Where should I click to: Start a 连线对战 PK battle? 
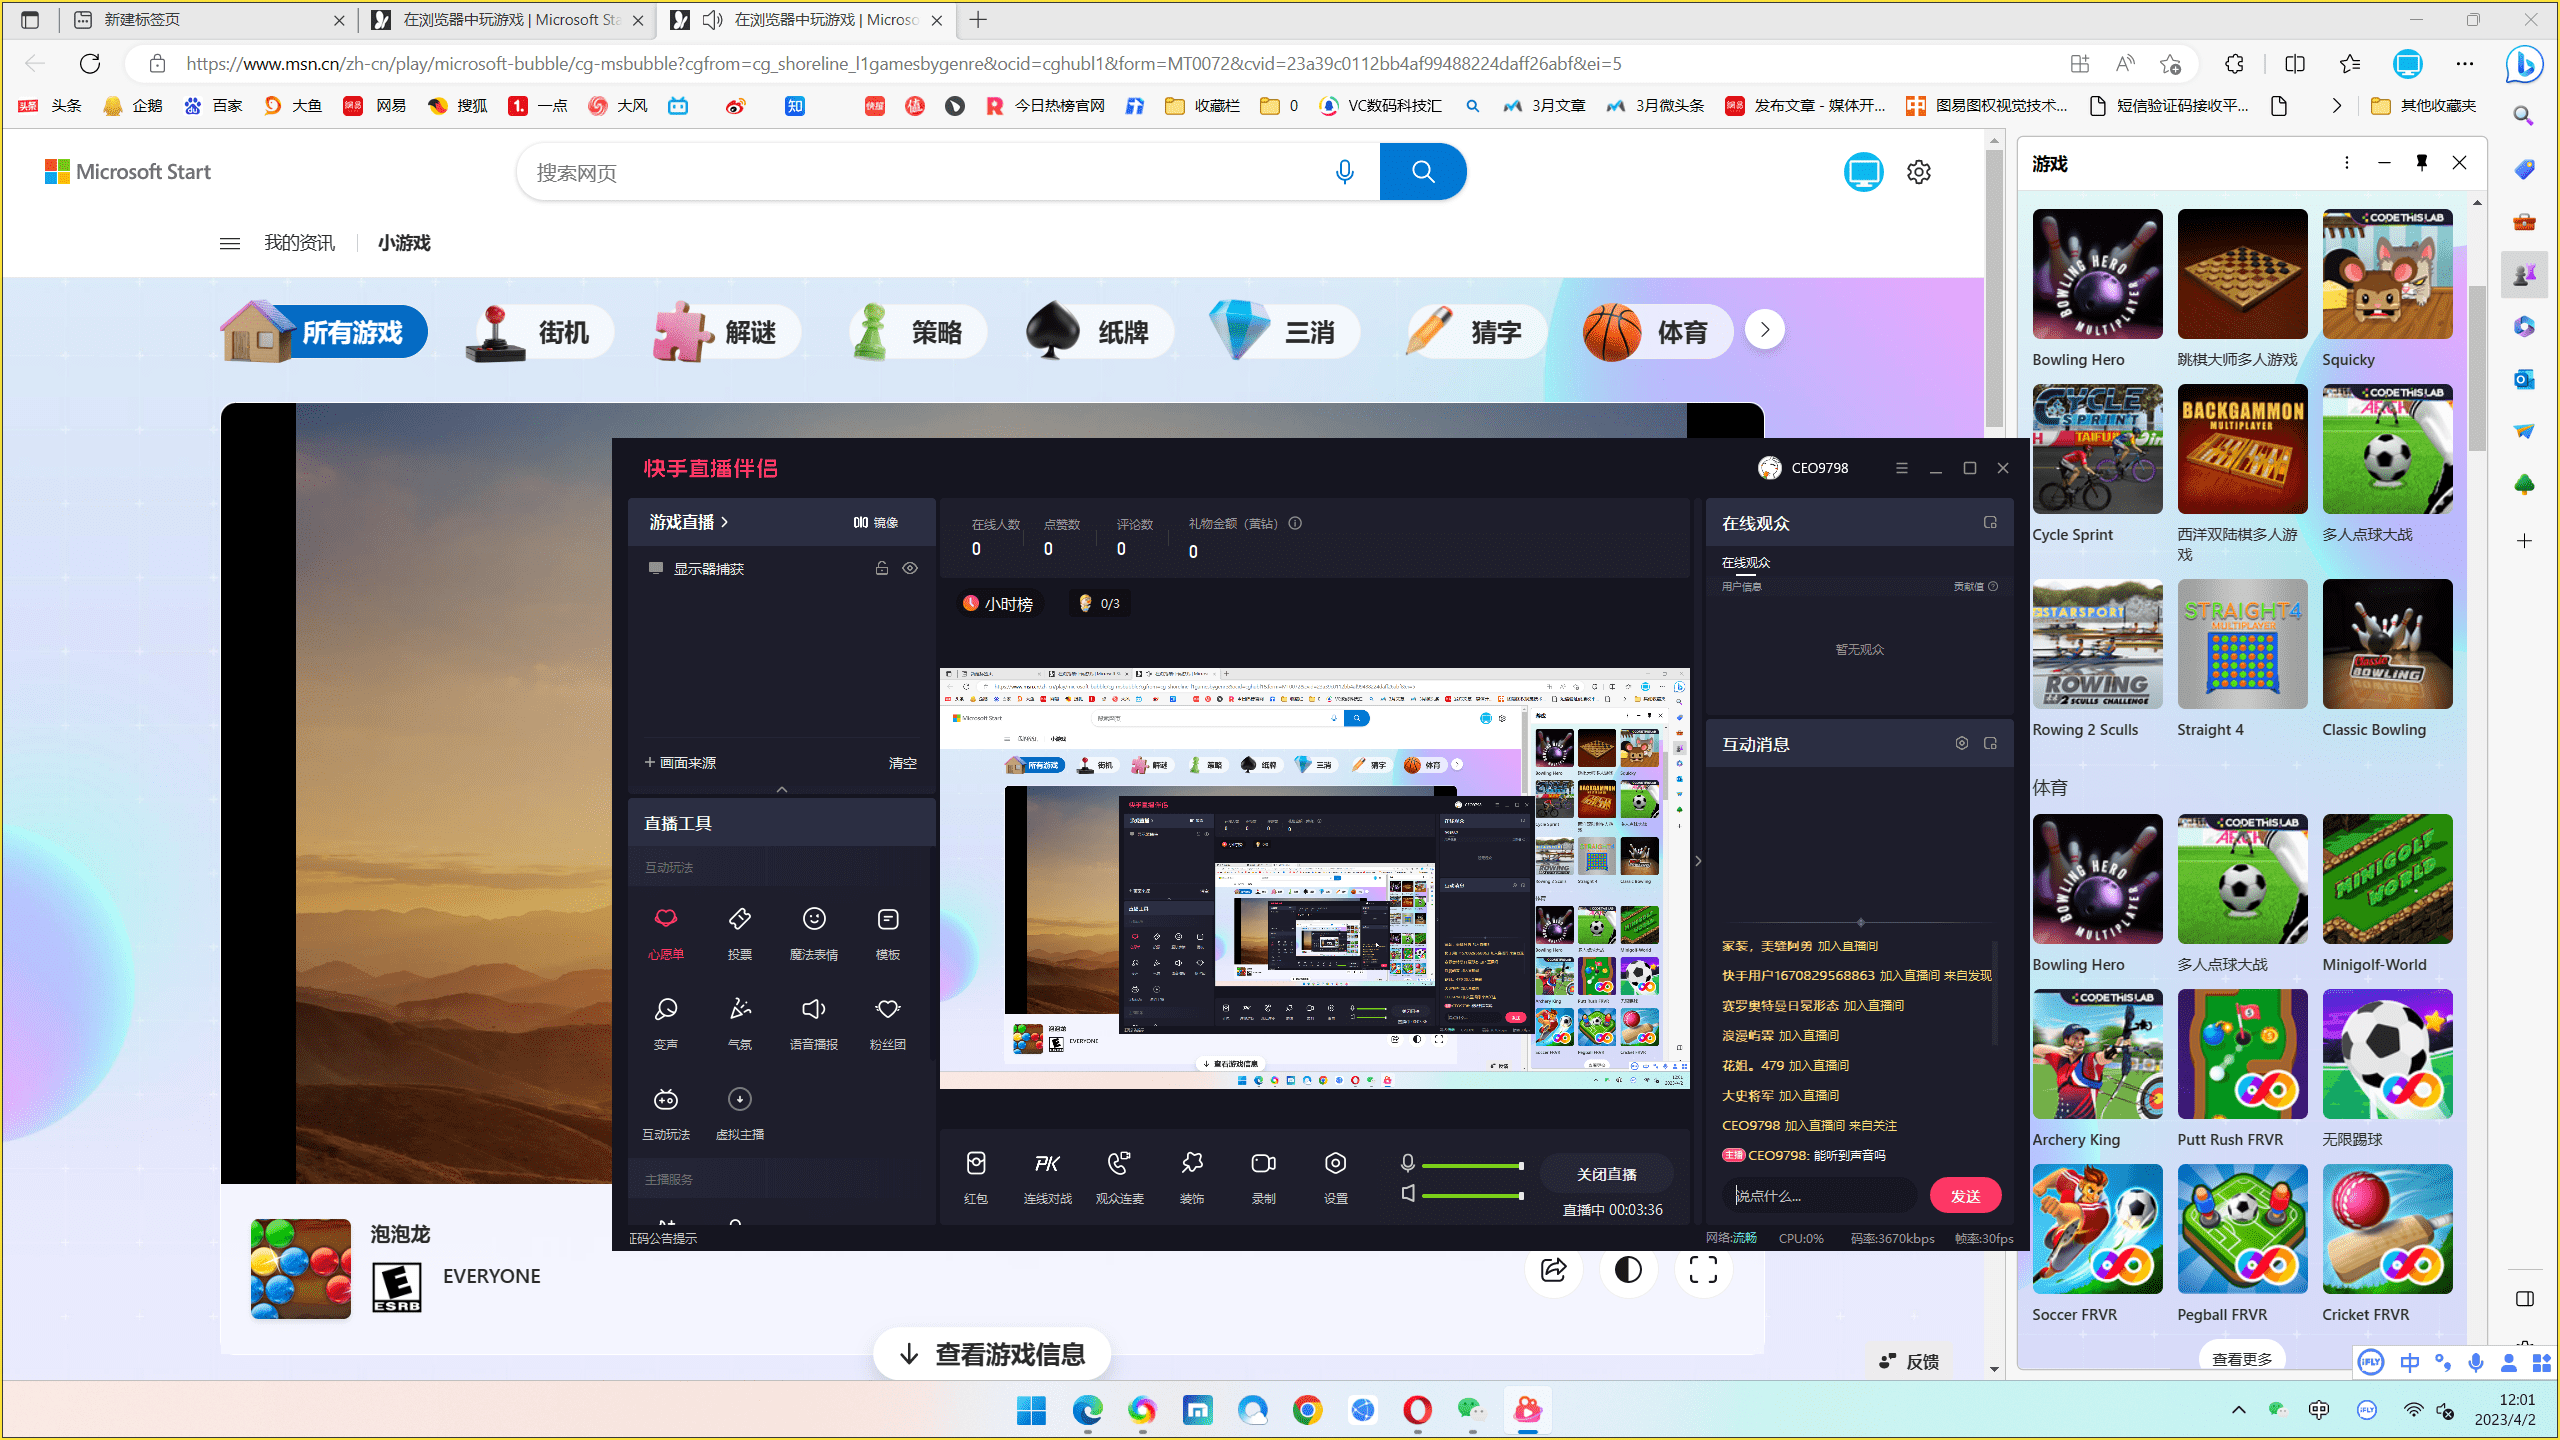(x=1047, y=1177)
